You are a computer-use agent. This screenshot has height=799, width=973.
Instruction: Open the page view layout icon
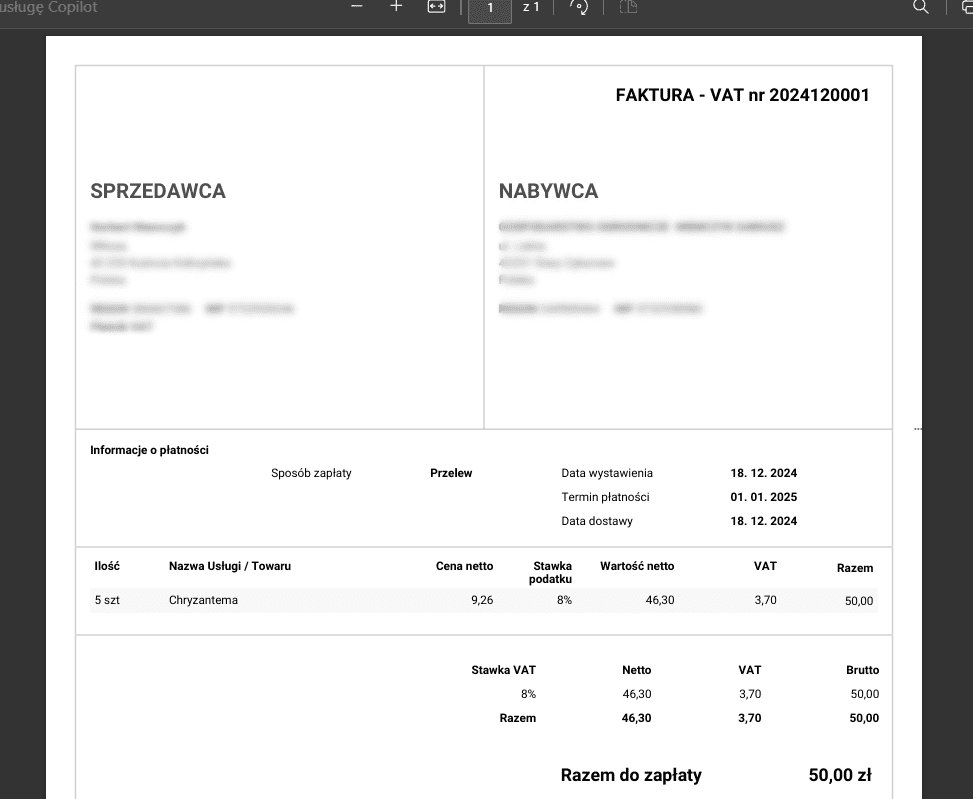[627, 7]
